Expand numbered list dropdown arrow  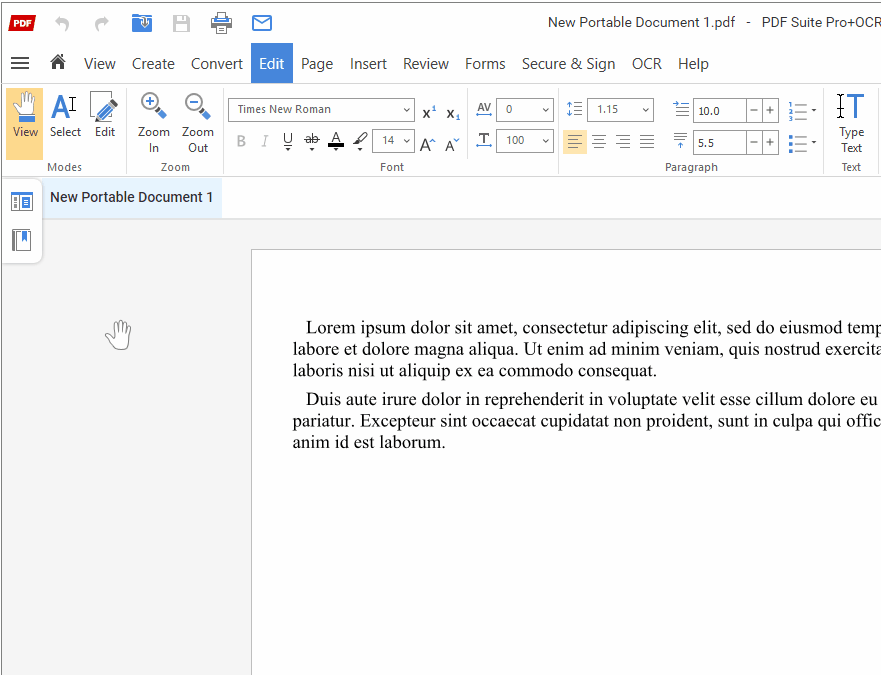(x=814, y=110)
